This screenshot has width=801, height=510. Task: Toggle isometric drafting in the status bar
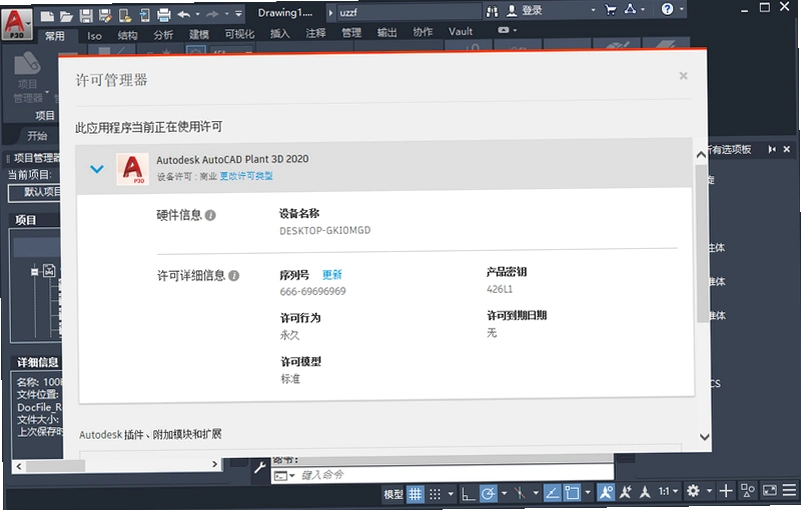click(520, 493)
